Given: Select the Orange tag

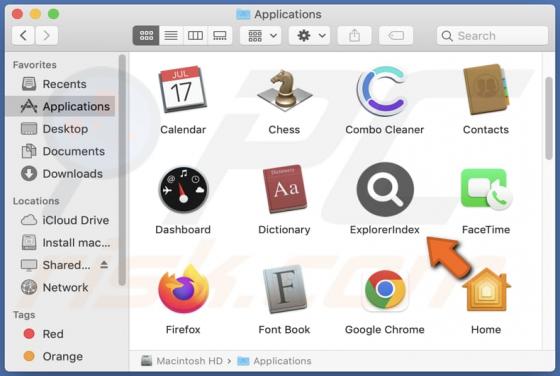Looking at the screenshot, I should point(61,356).
